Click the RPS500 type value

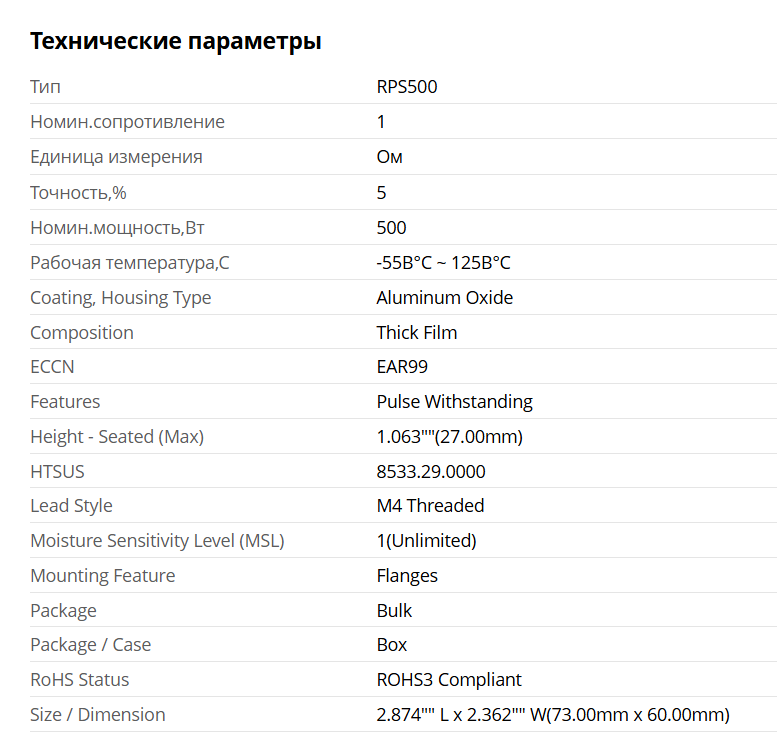(407, 87)
